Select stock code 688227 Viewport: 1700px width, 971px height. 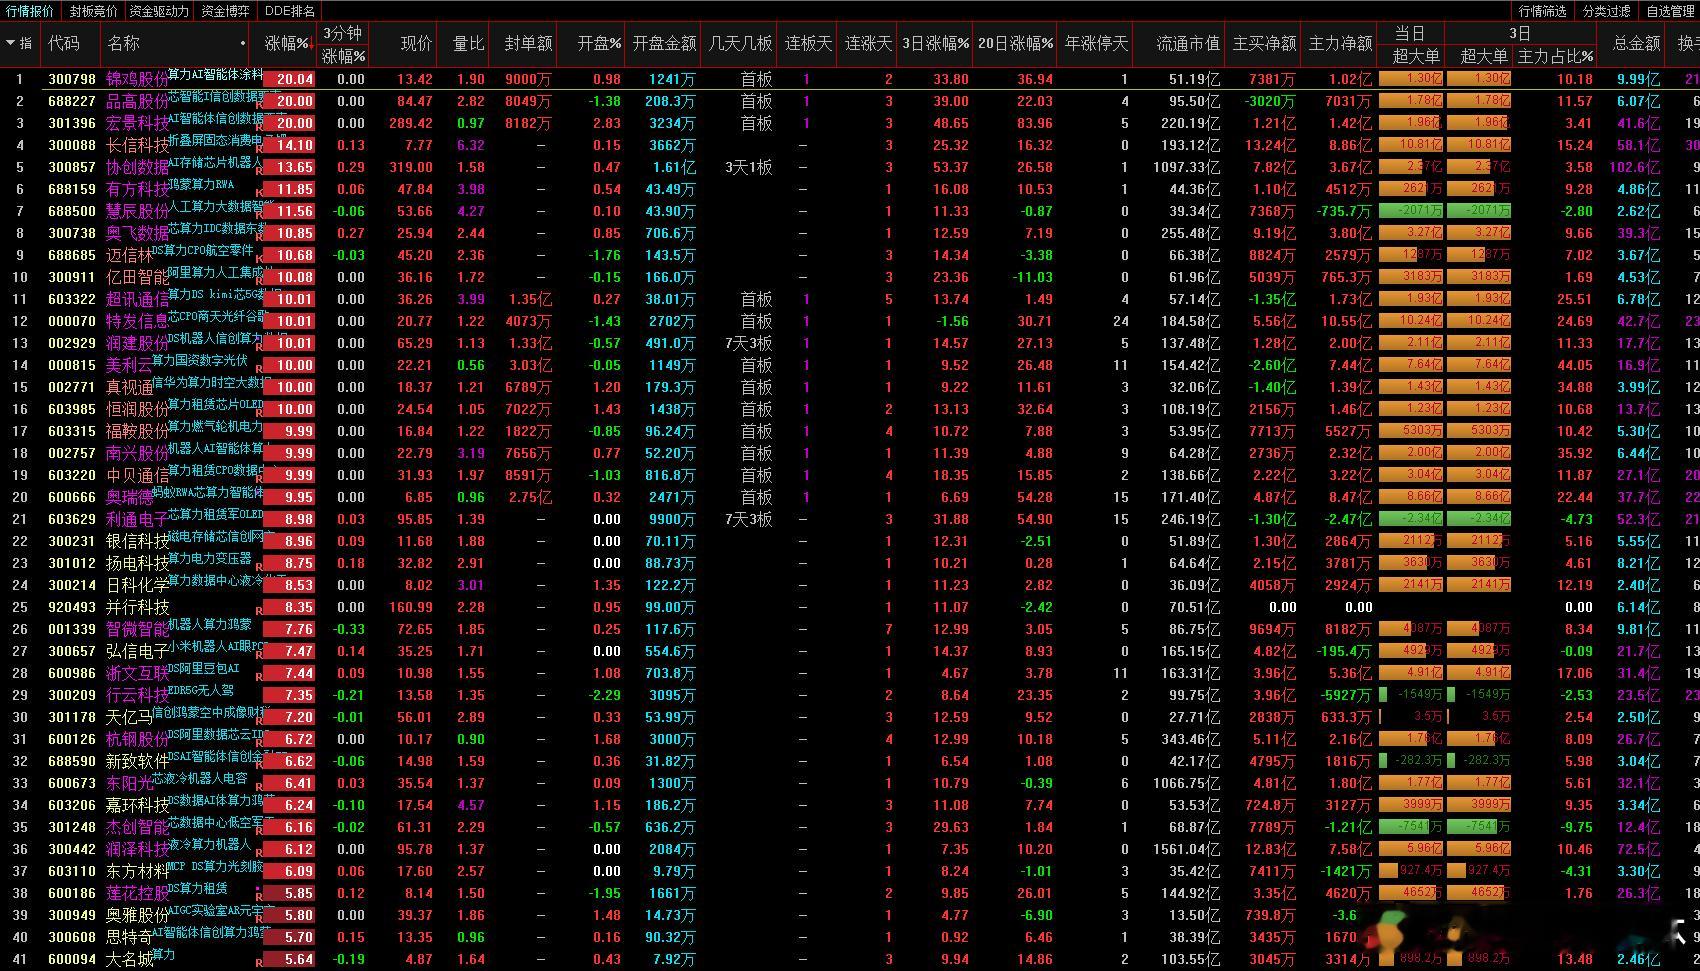coord(72,101)
